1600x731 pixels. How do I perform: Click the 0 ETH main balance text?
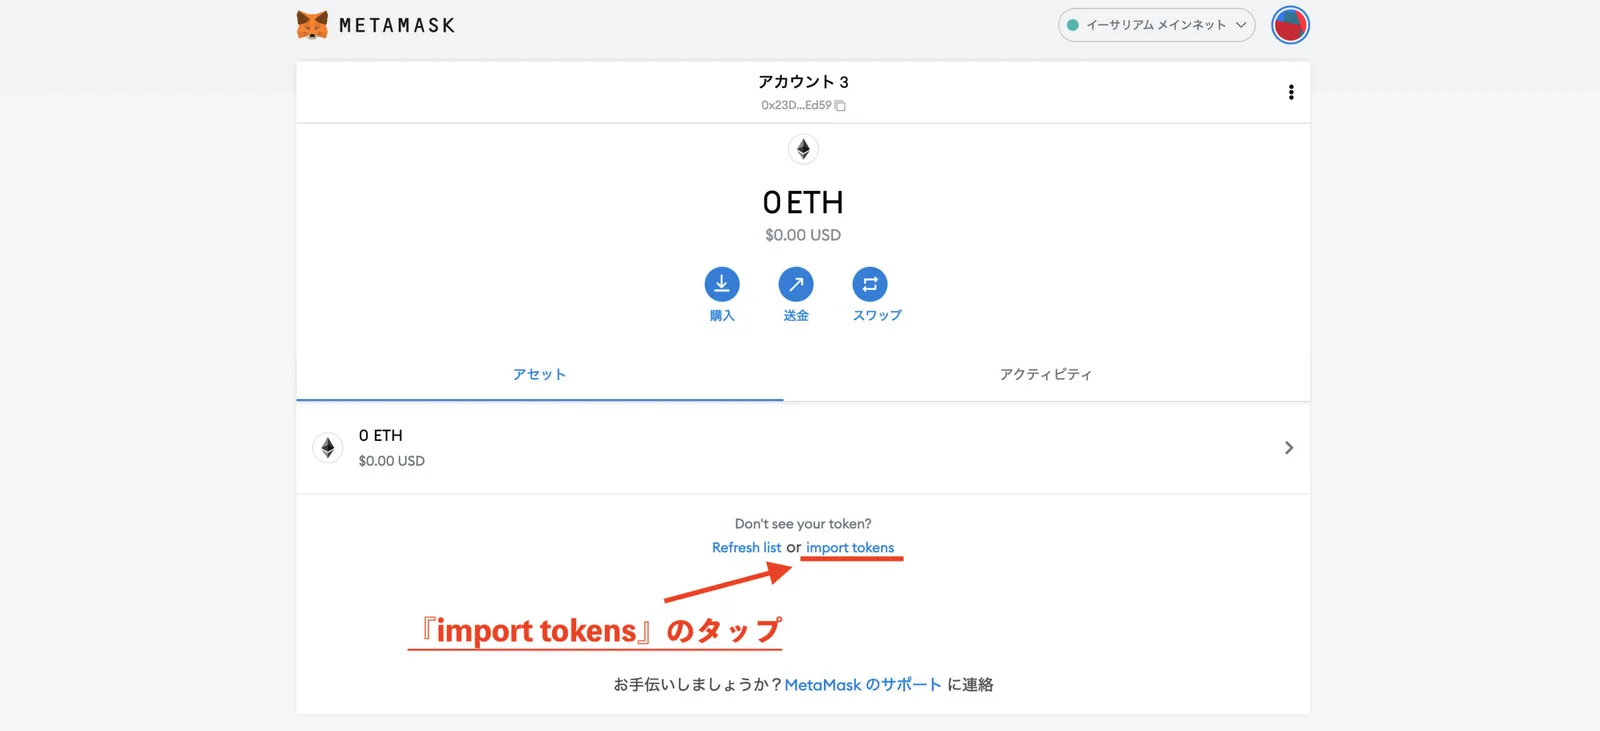(803, 203)
